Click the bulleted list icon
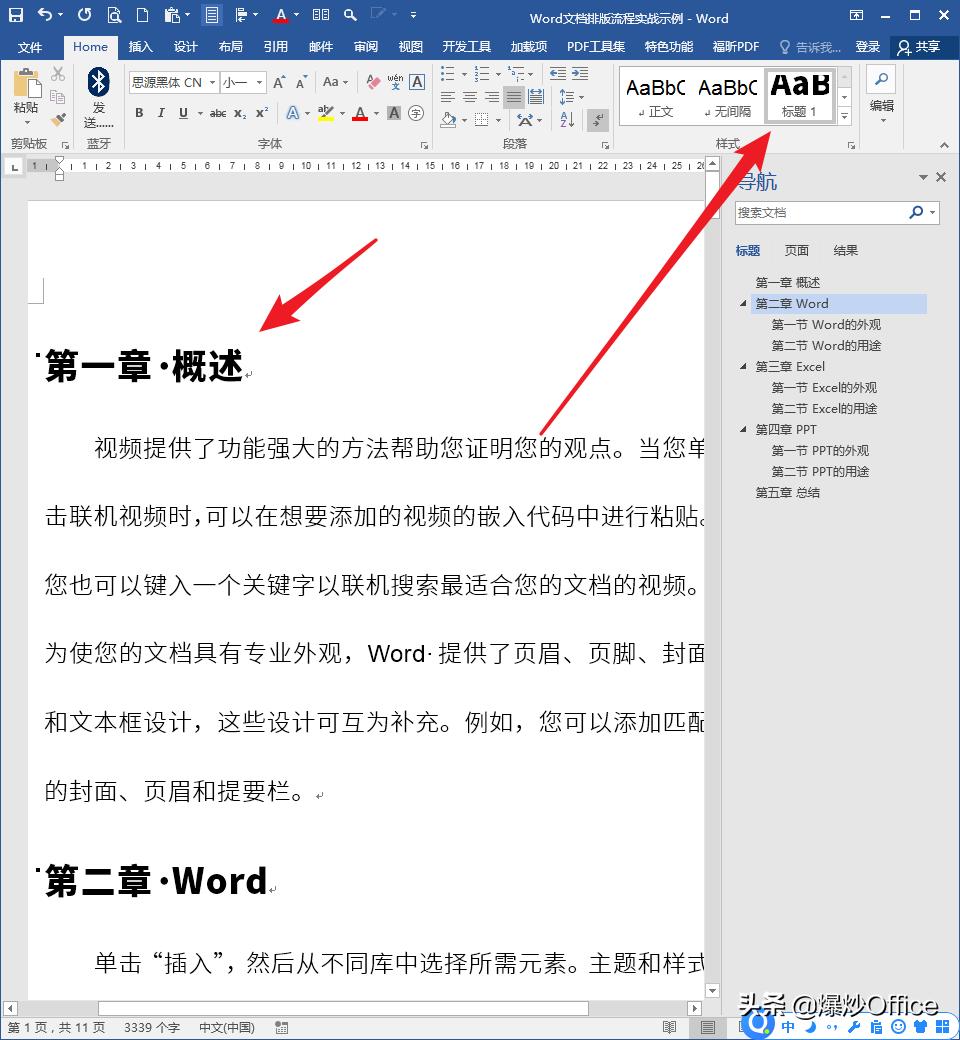This screenshot has width=960, height=1040. [x=447, y=73]
